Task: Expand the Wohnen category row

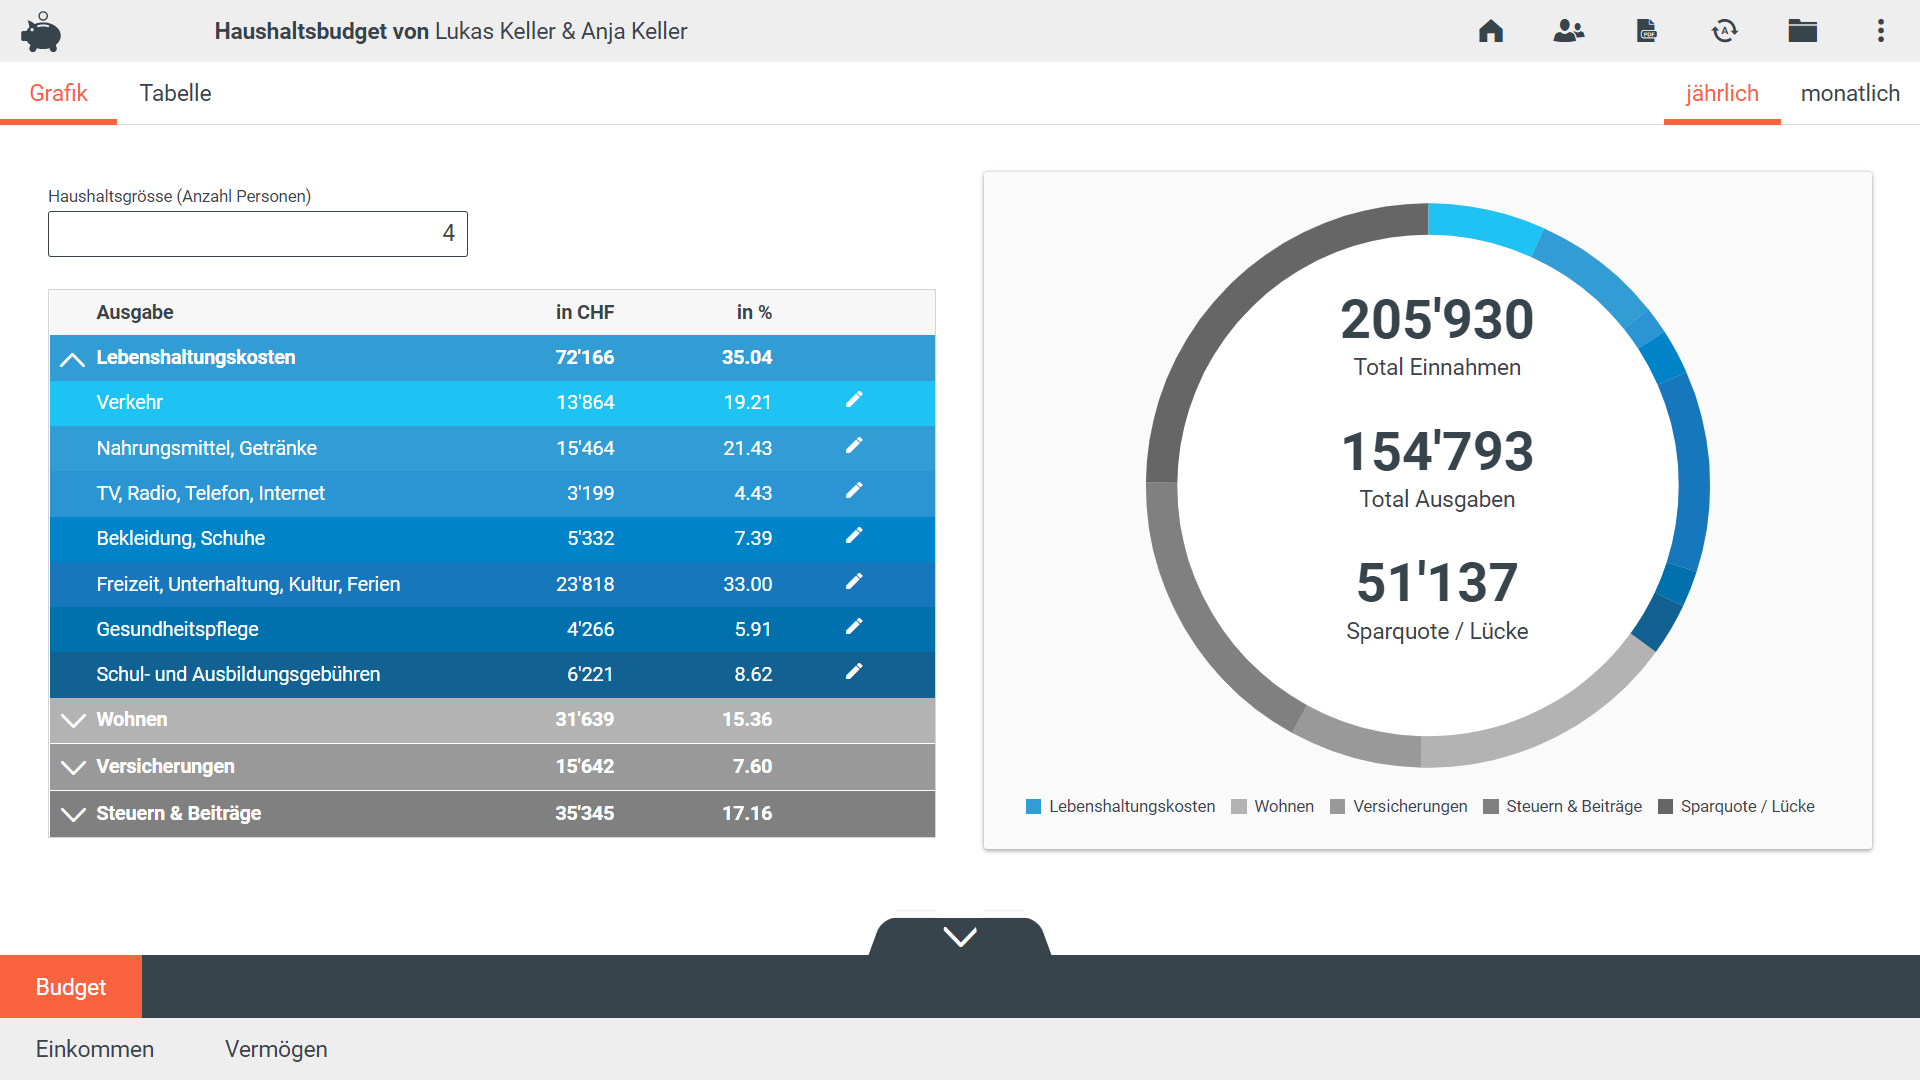Action: coord(72,720)
